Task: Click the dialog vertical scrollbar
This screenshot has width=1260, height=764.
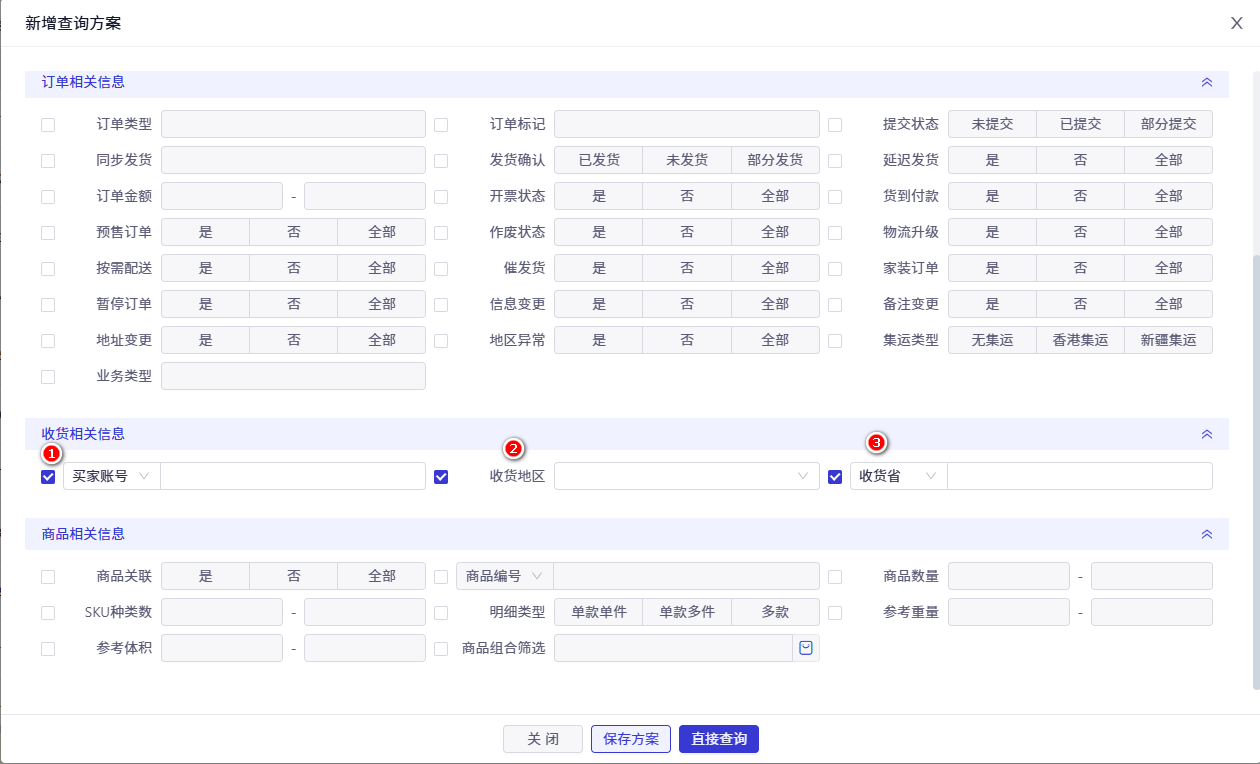Action: click(1256, 470)
